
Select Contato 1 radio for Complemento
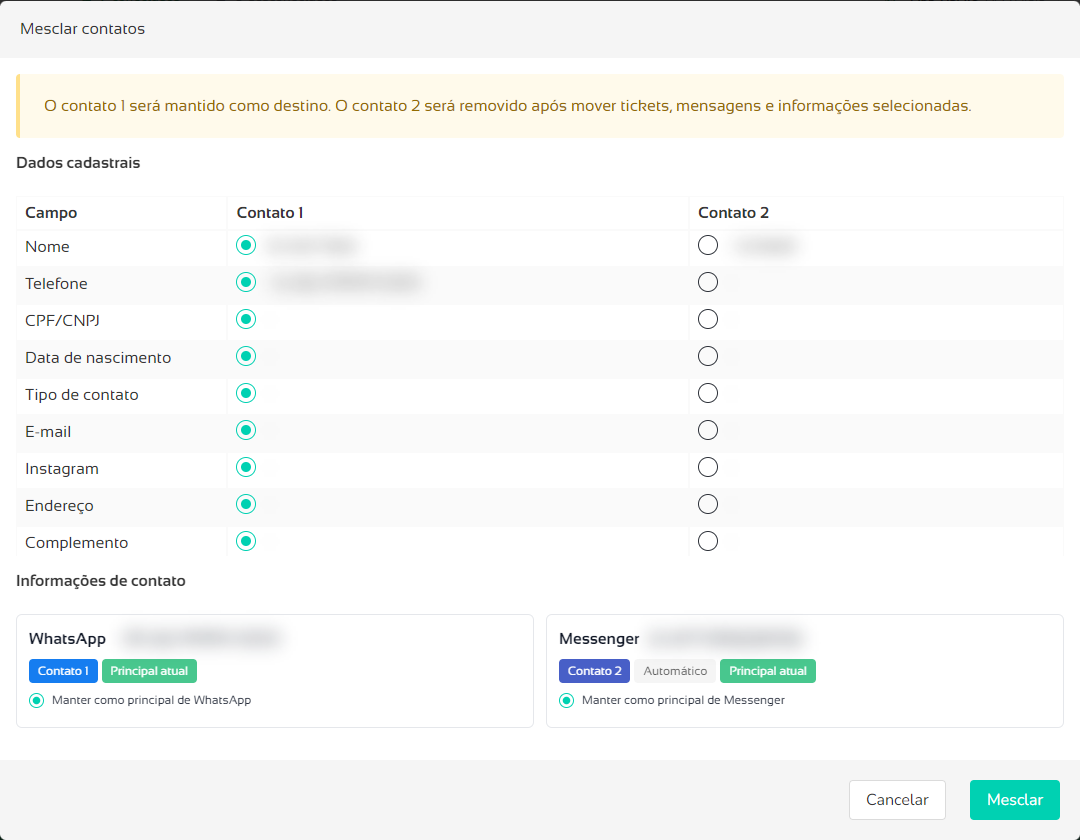(246, 541)
